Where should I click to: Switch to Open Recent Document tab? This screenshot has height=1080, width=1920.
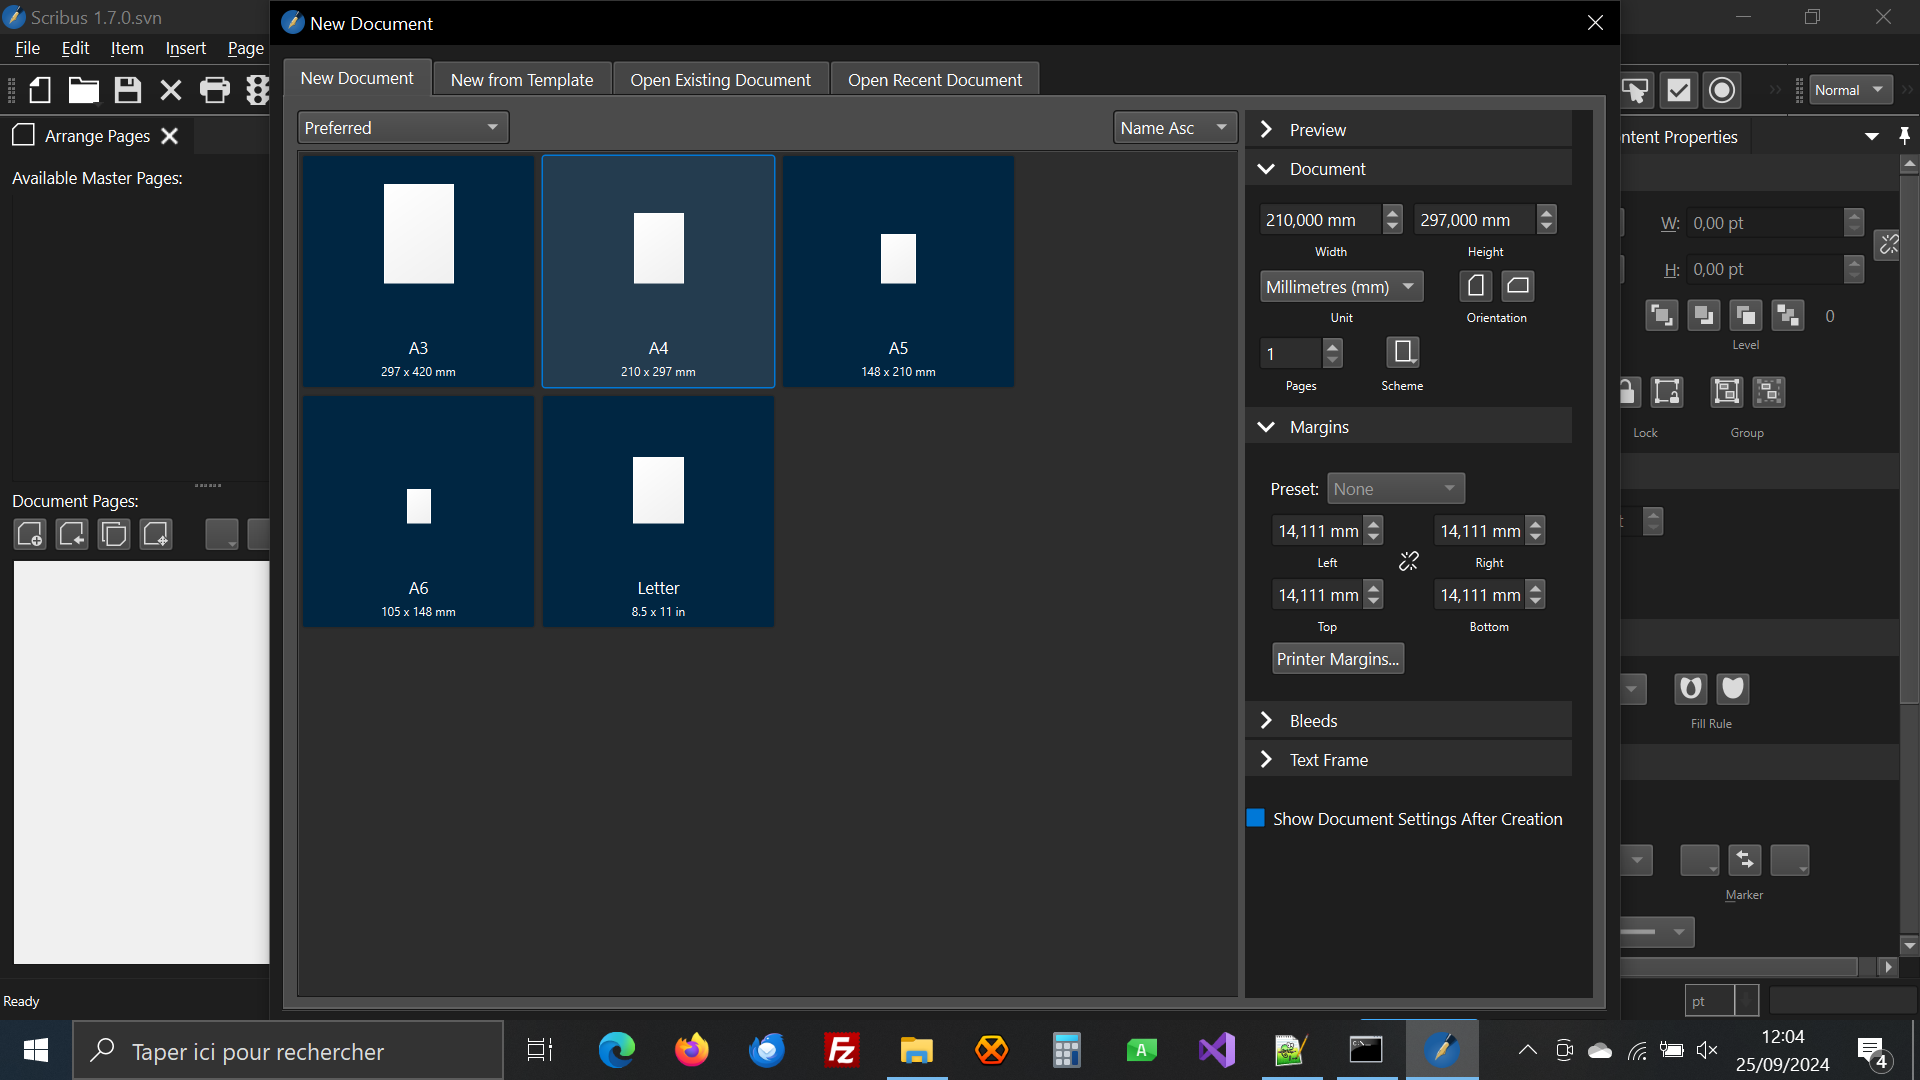[x=934, y=80]
